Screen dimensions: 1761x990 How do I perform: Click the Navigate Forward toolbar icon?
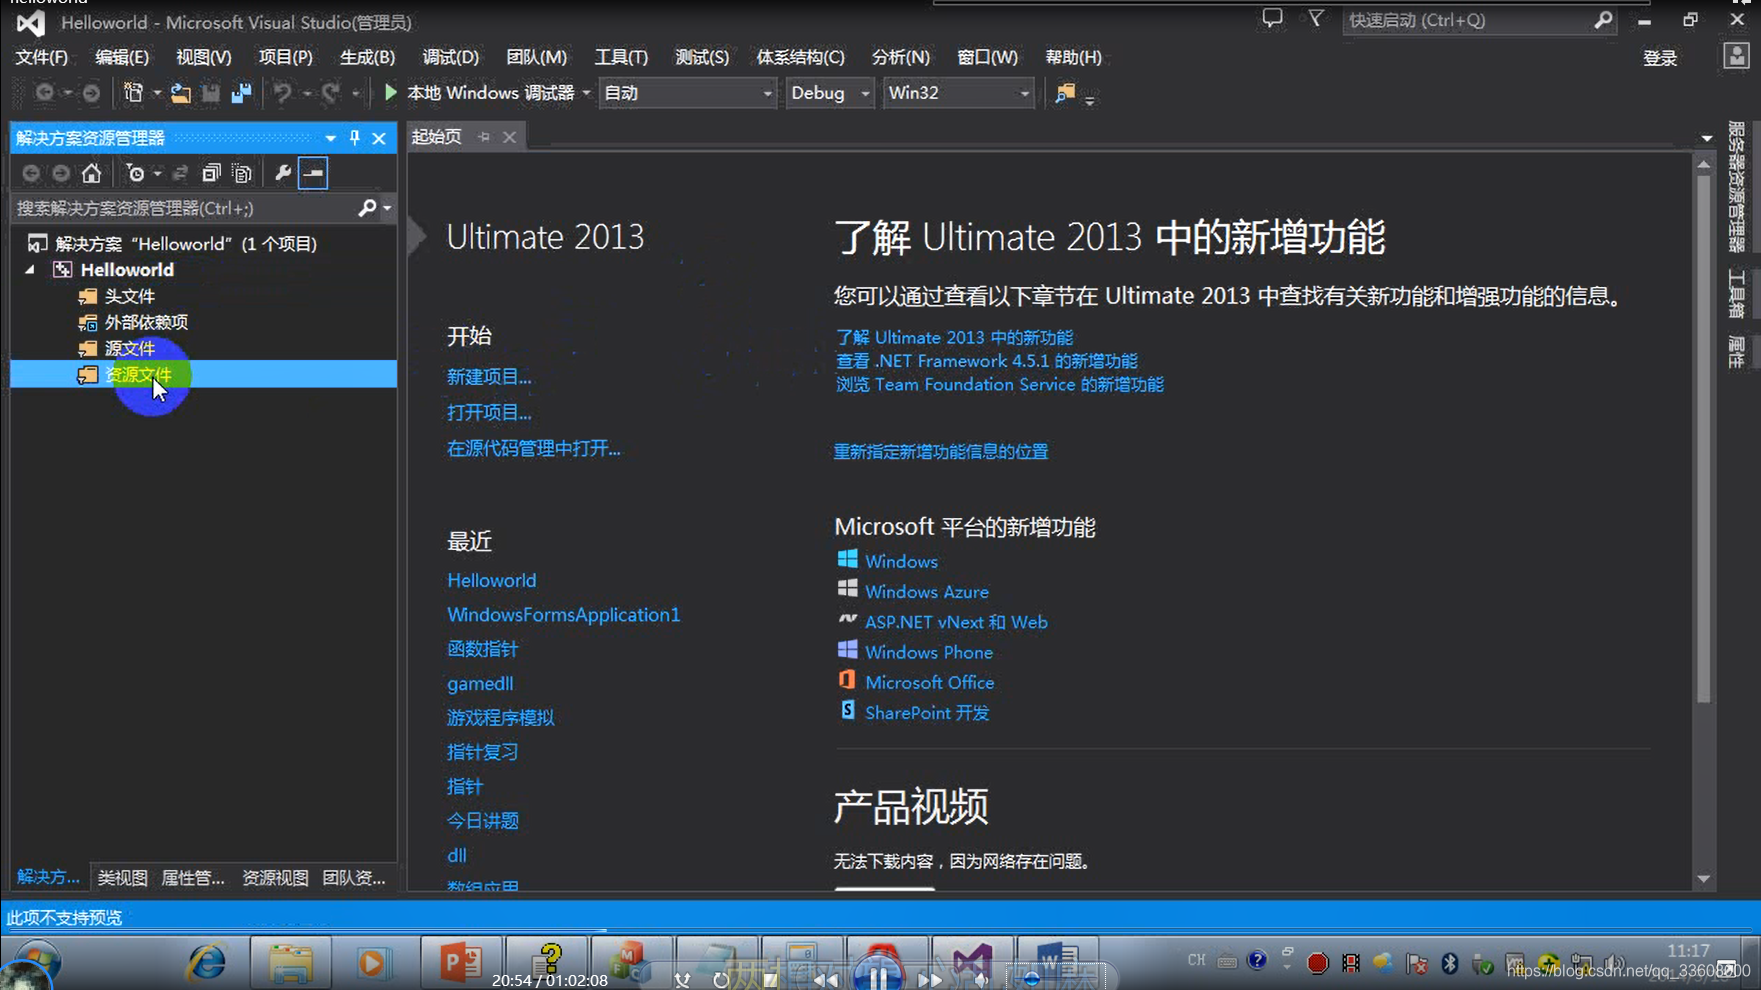[x=91, y=93]
